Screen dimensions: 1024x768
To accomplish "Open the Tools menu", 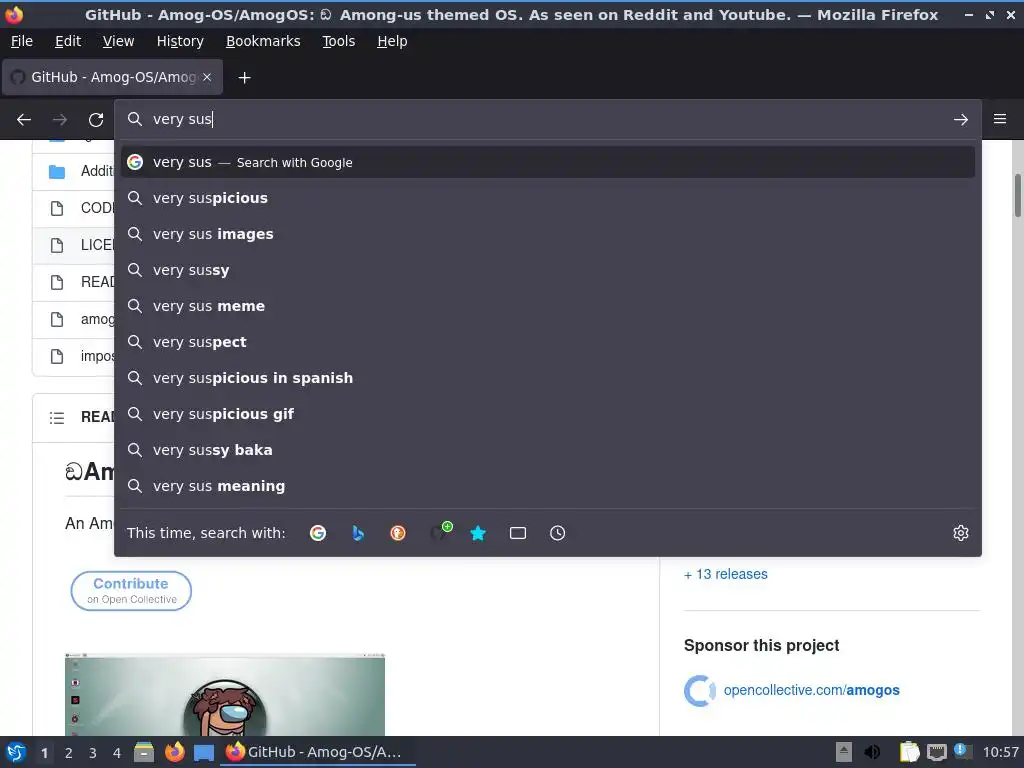I will 338,41.
